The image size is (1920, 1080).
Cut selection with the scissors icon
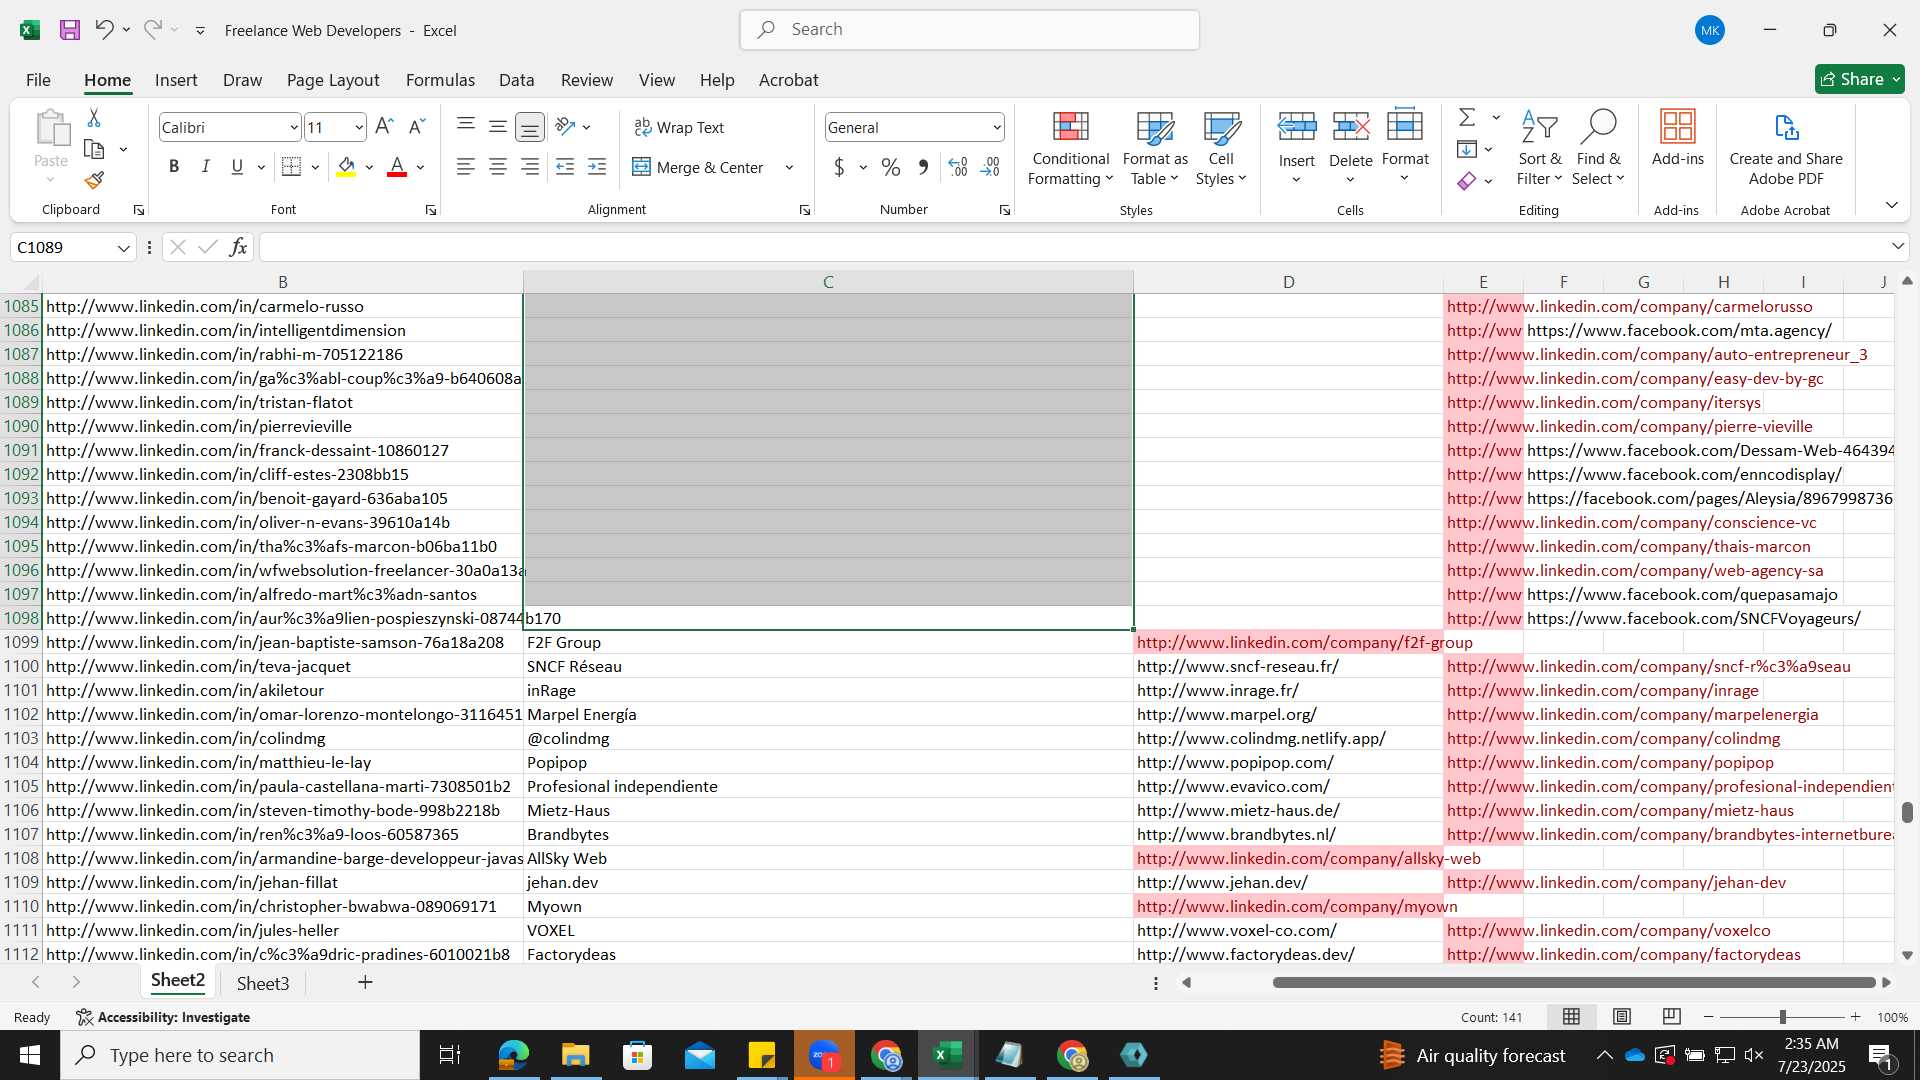(x=94, y=118)
